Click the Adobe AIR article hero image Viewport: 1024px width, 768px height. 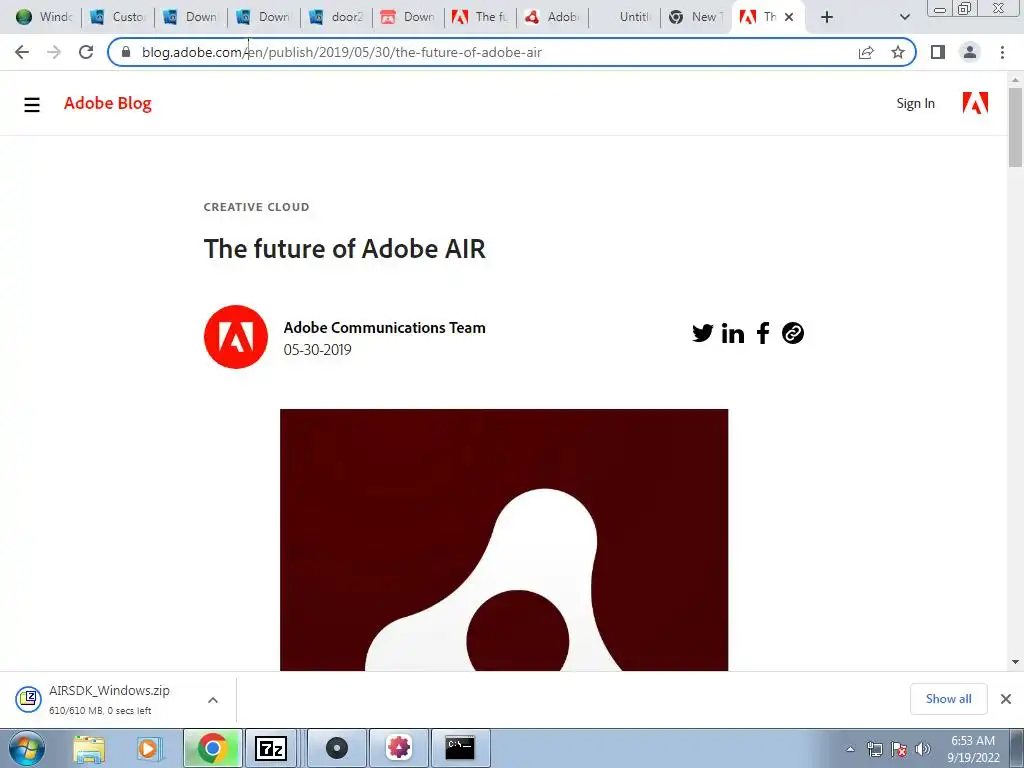click(504, 540)
